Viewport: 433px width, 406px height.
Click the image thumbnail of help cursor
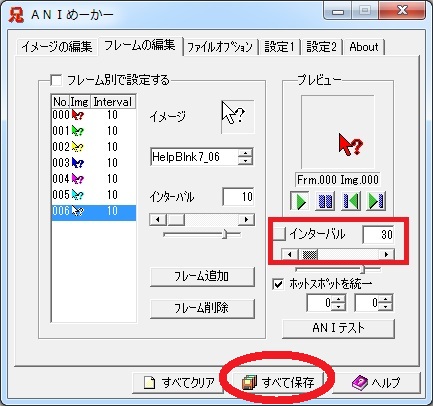[237, 117]
